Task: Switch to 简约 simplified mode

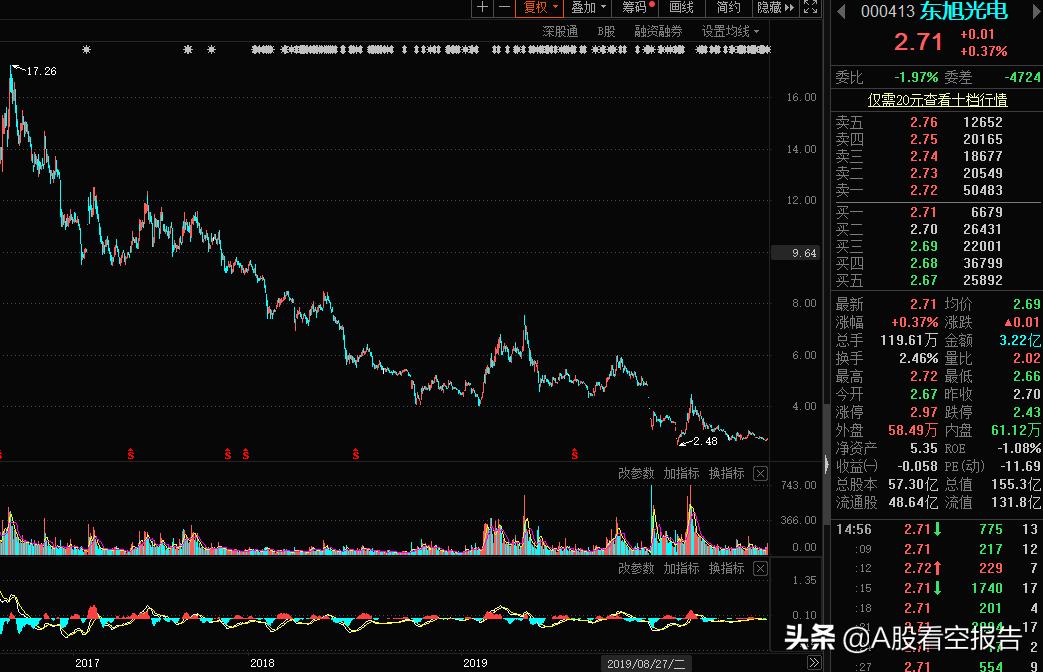Action: coord(727,8)
